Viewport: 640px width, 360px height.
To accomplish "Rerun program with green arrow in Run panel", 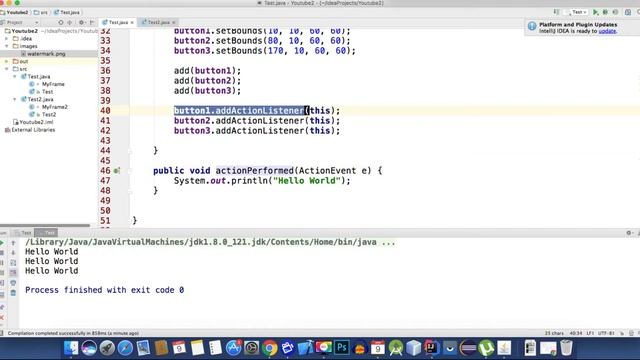I will [x=2, y=242].
